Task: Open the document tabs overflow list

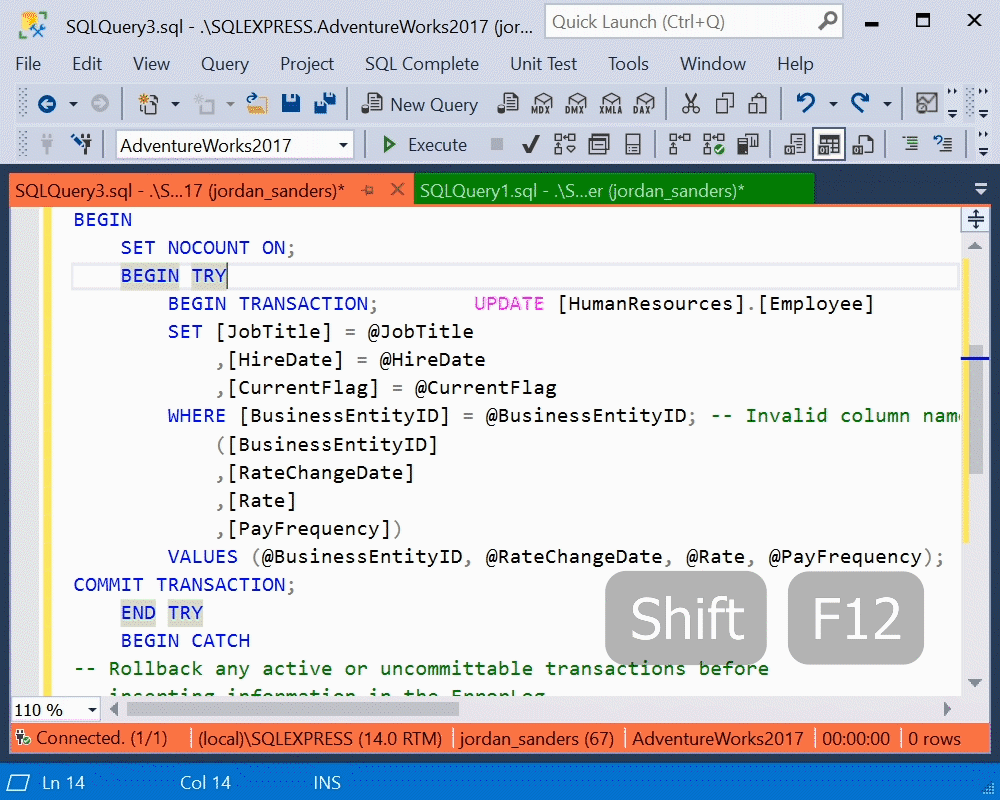Action: click(x=981, y=189)
